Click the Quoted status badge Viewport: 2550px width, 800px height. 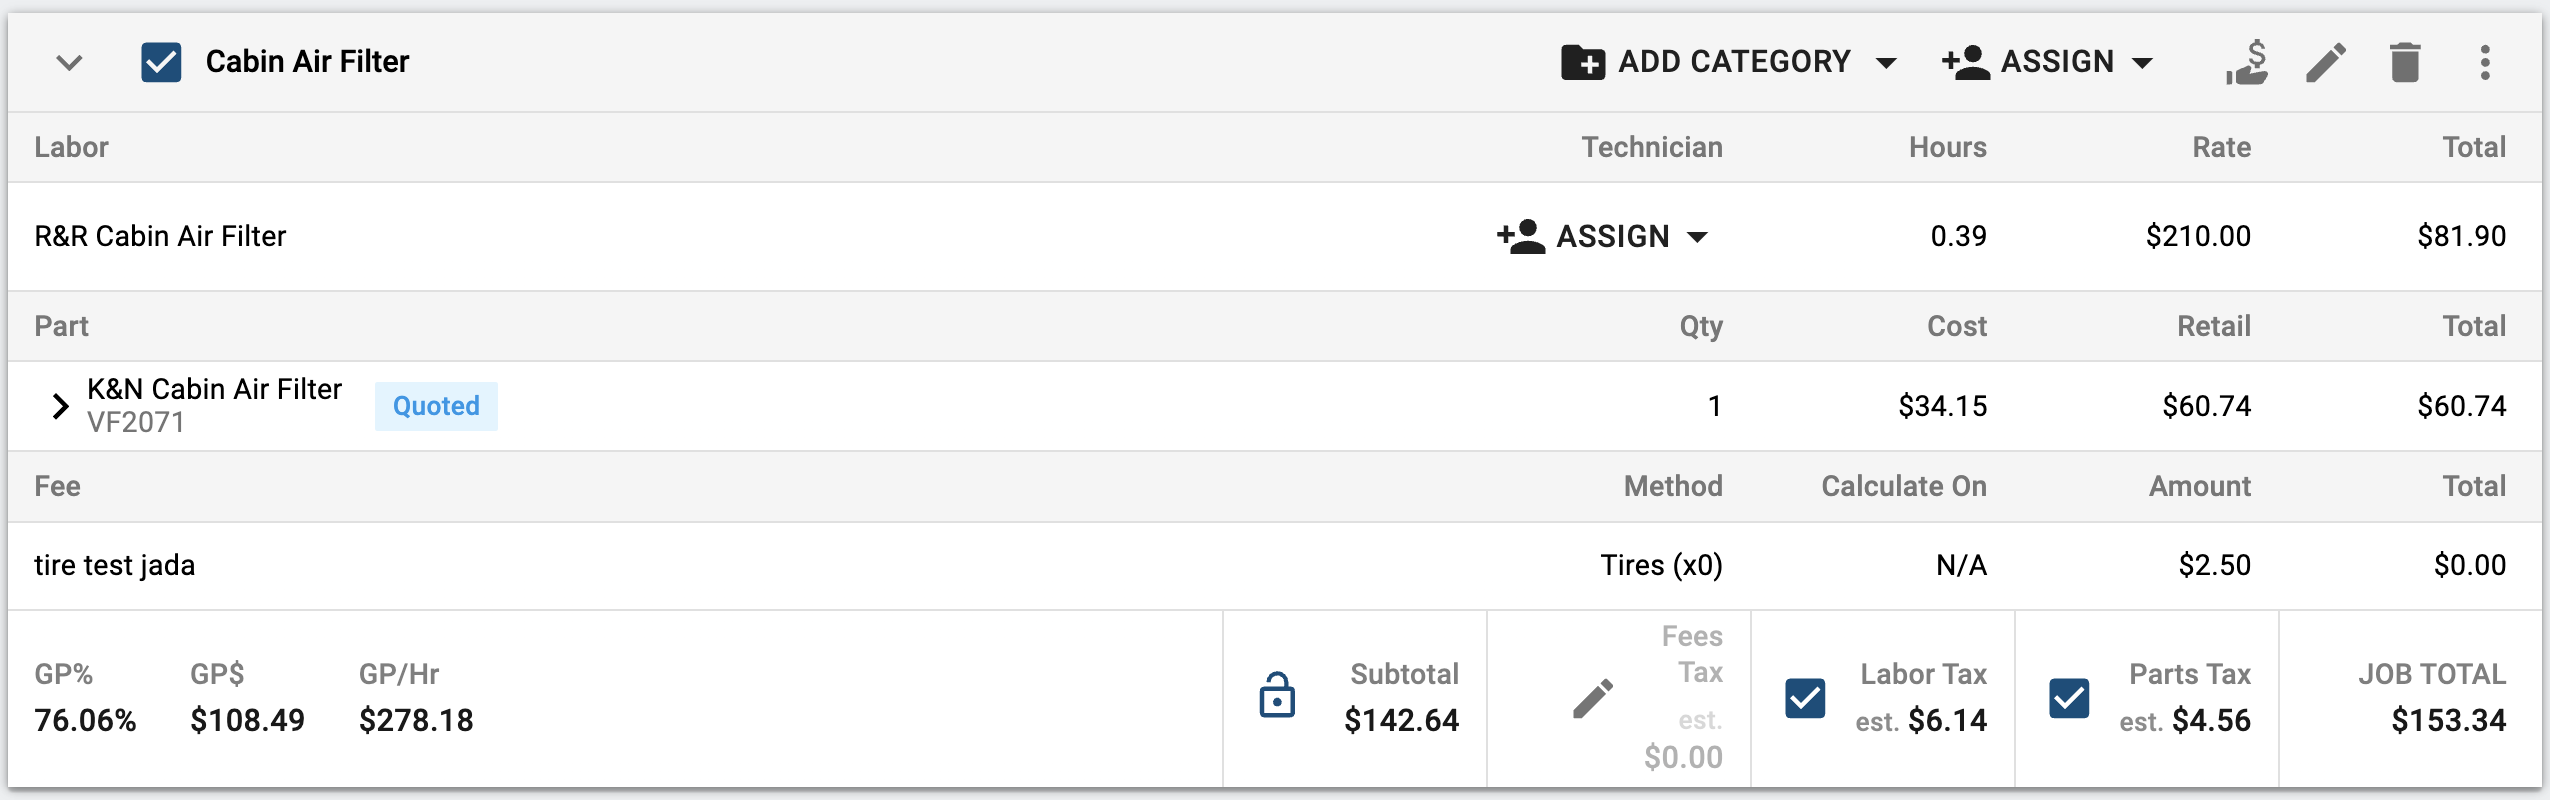(x=436, y=406)
